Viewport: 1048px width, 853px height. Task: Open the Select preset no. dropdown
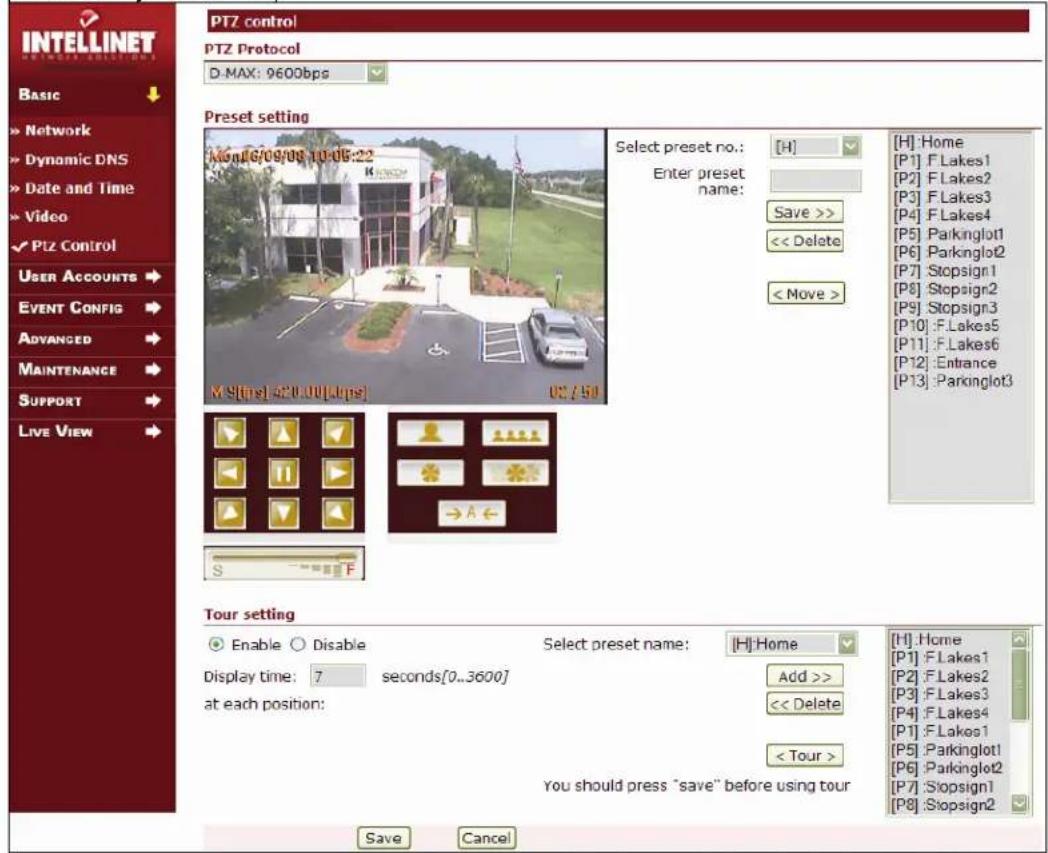click(x=816, y=146)
